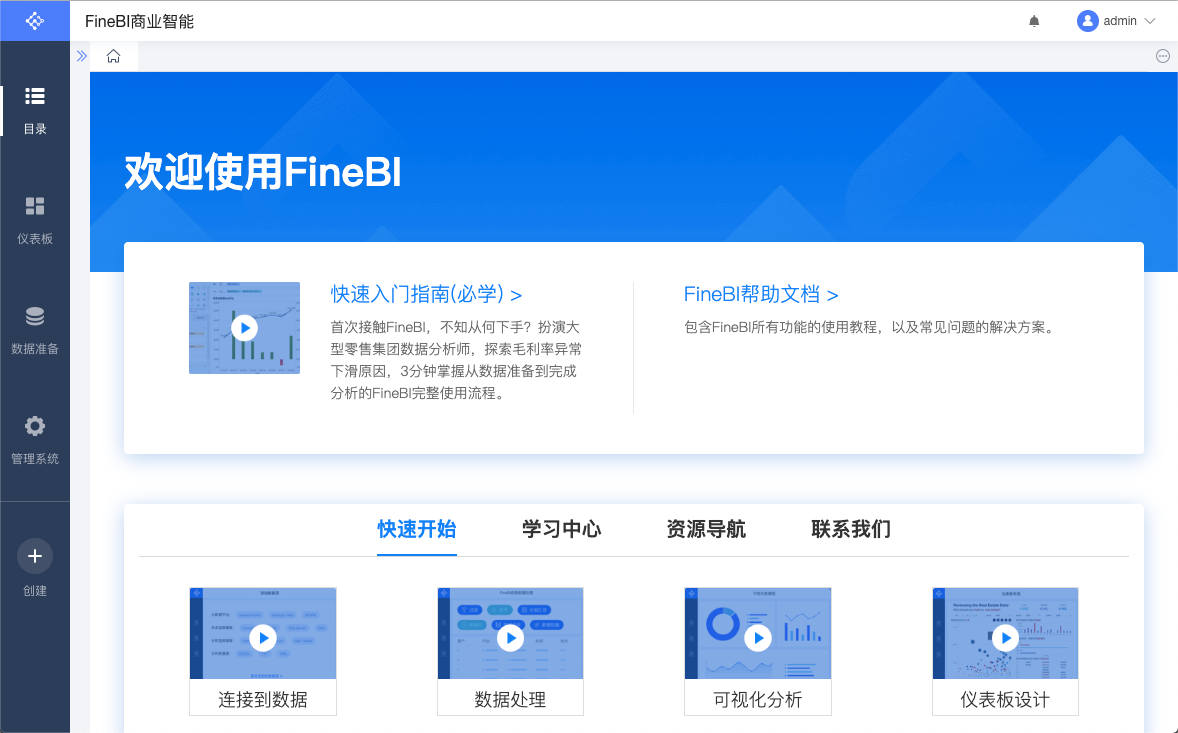The width and height of the screenshot is (1178, 733).
Task: Play the 数据处理 video
Action: (511, 638)
